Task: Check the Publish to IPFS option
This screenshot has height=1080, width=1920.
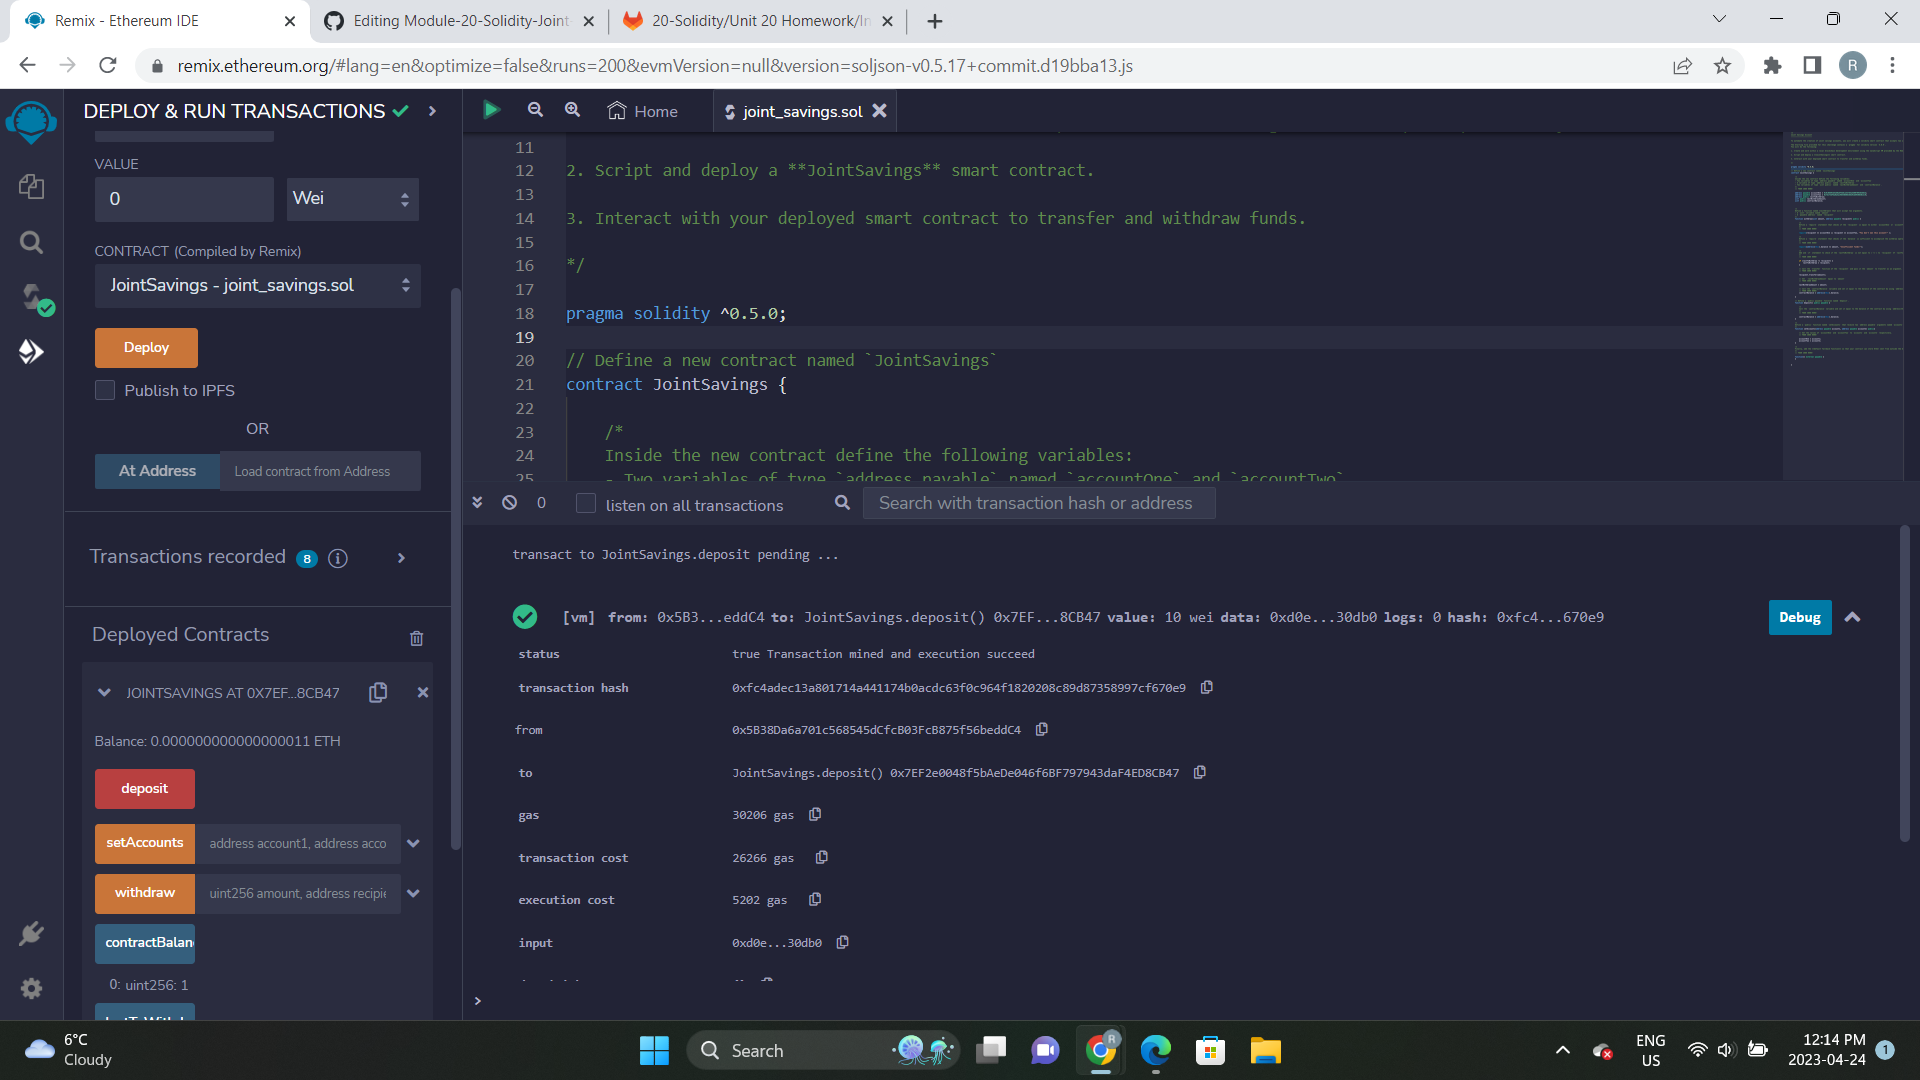Action: pyautogui.click(x=104, y=390)
